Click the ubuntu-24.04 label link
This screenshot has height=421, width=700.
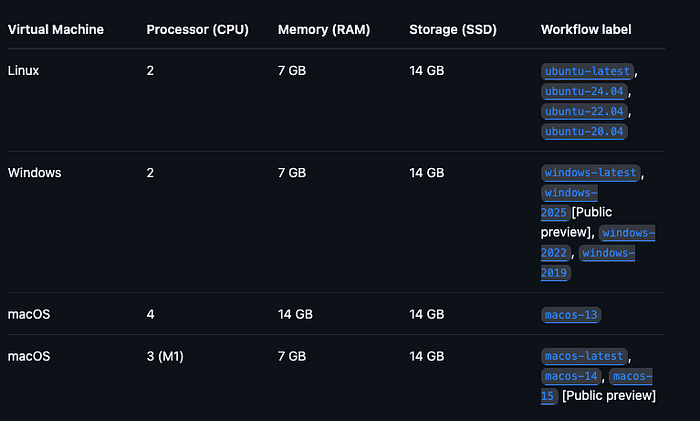584,92
